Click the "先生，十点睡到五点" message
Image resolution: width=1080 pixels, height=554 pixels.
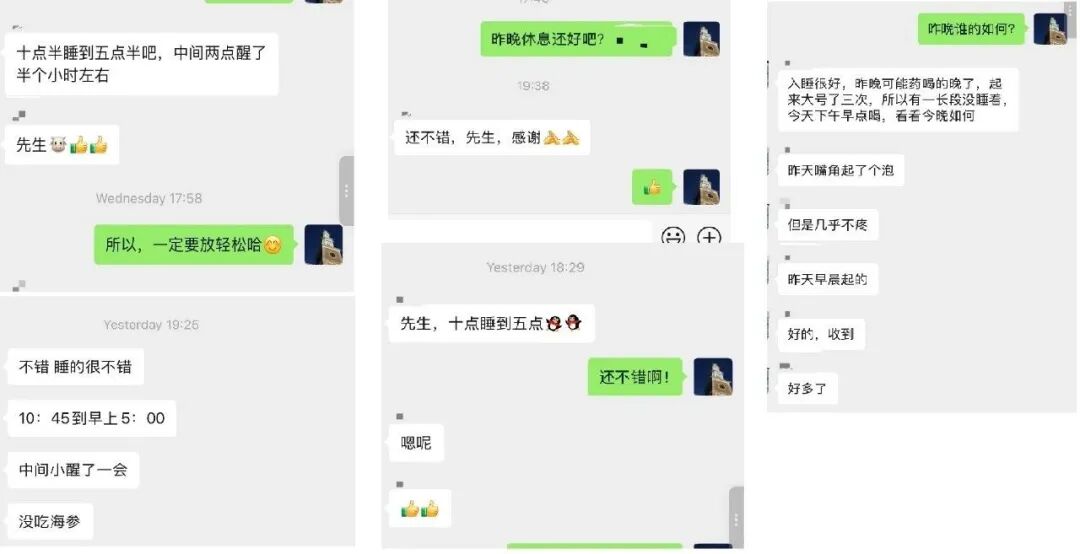(491, 323)
